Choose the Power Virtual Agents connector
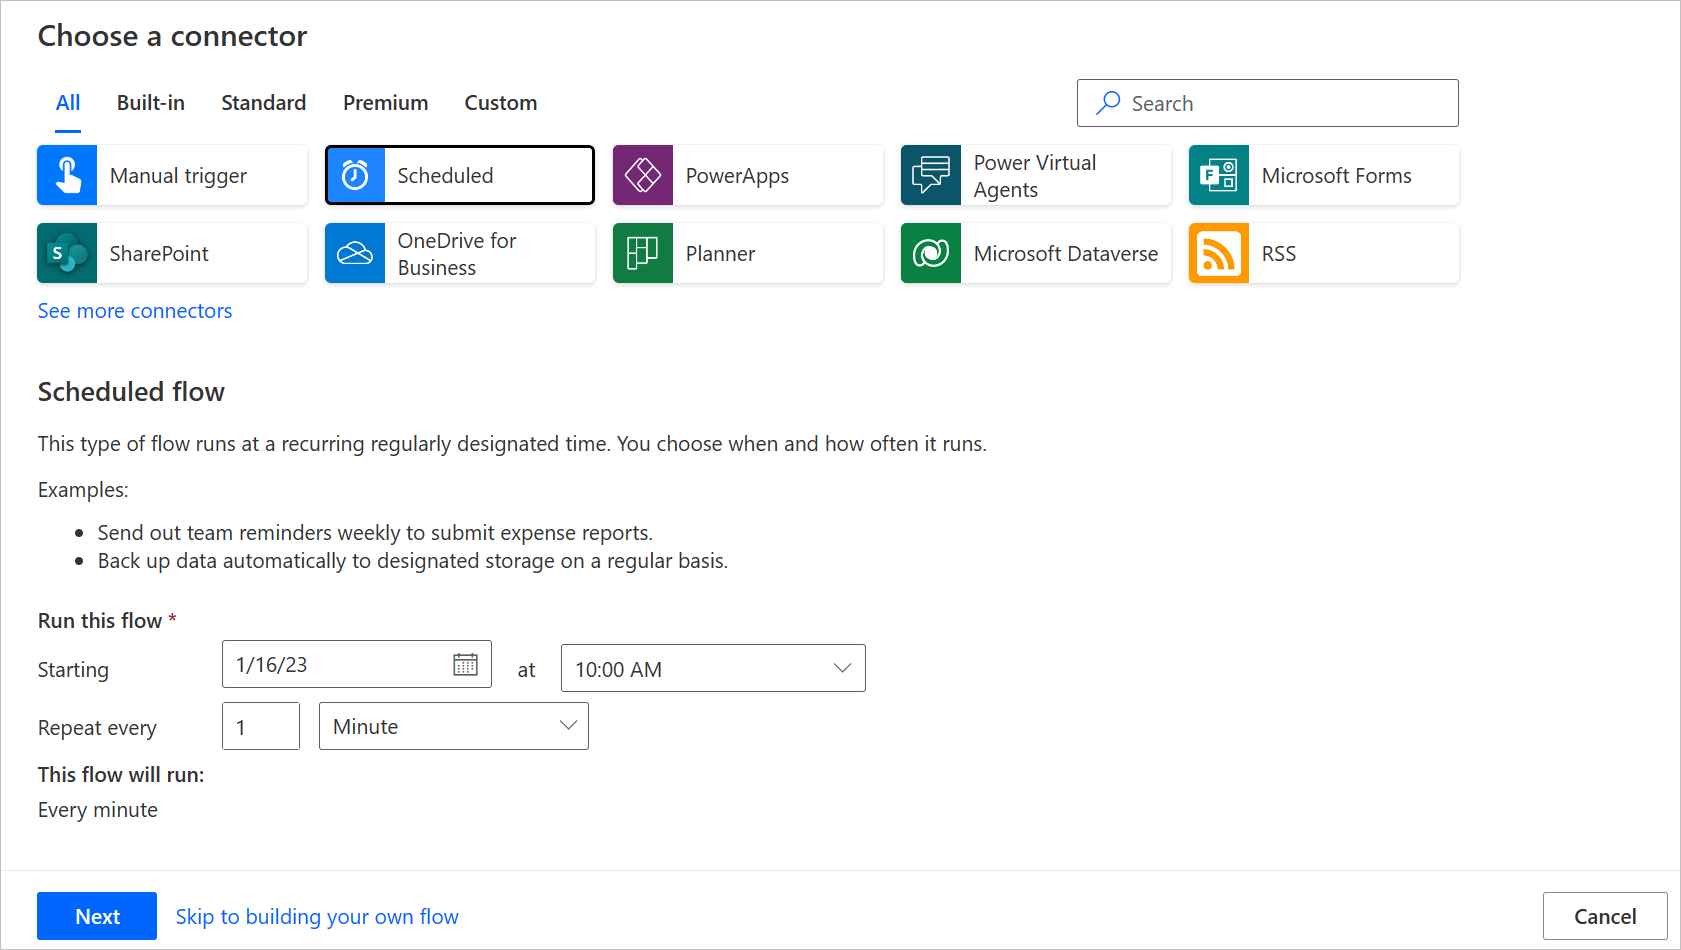This screenshot has height=950, width=1681. click(x=1036, y=175)
